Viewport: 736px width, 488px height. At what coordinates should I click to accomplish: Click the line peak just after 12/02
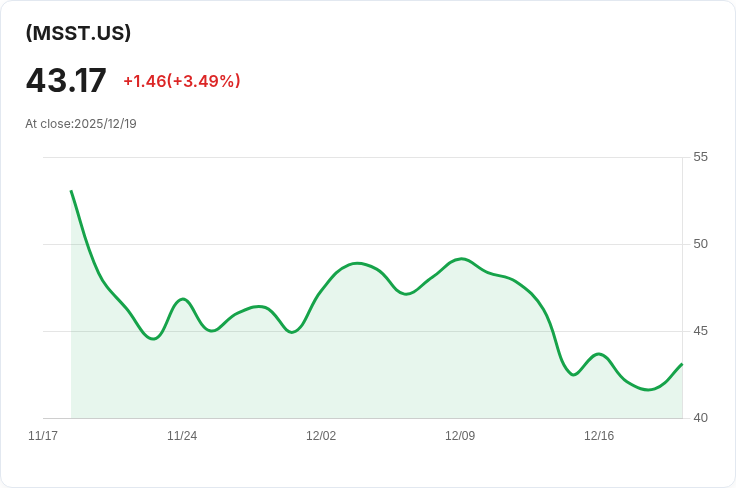point(357,263)
